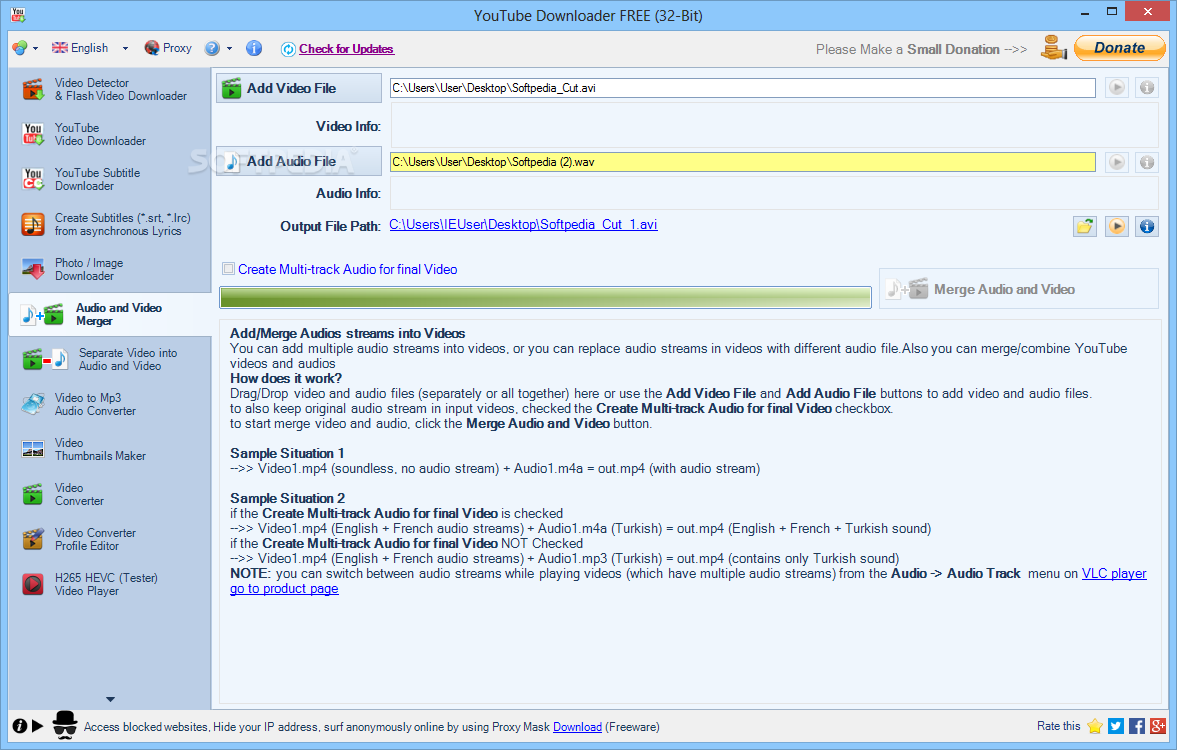Click the play arrow in status bar
Screen dimensions: 1177x750
(38, 726)
